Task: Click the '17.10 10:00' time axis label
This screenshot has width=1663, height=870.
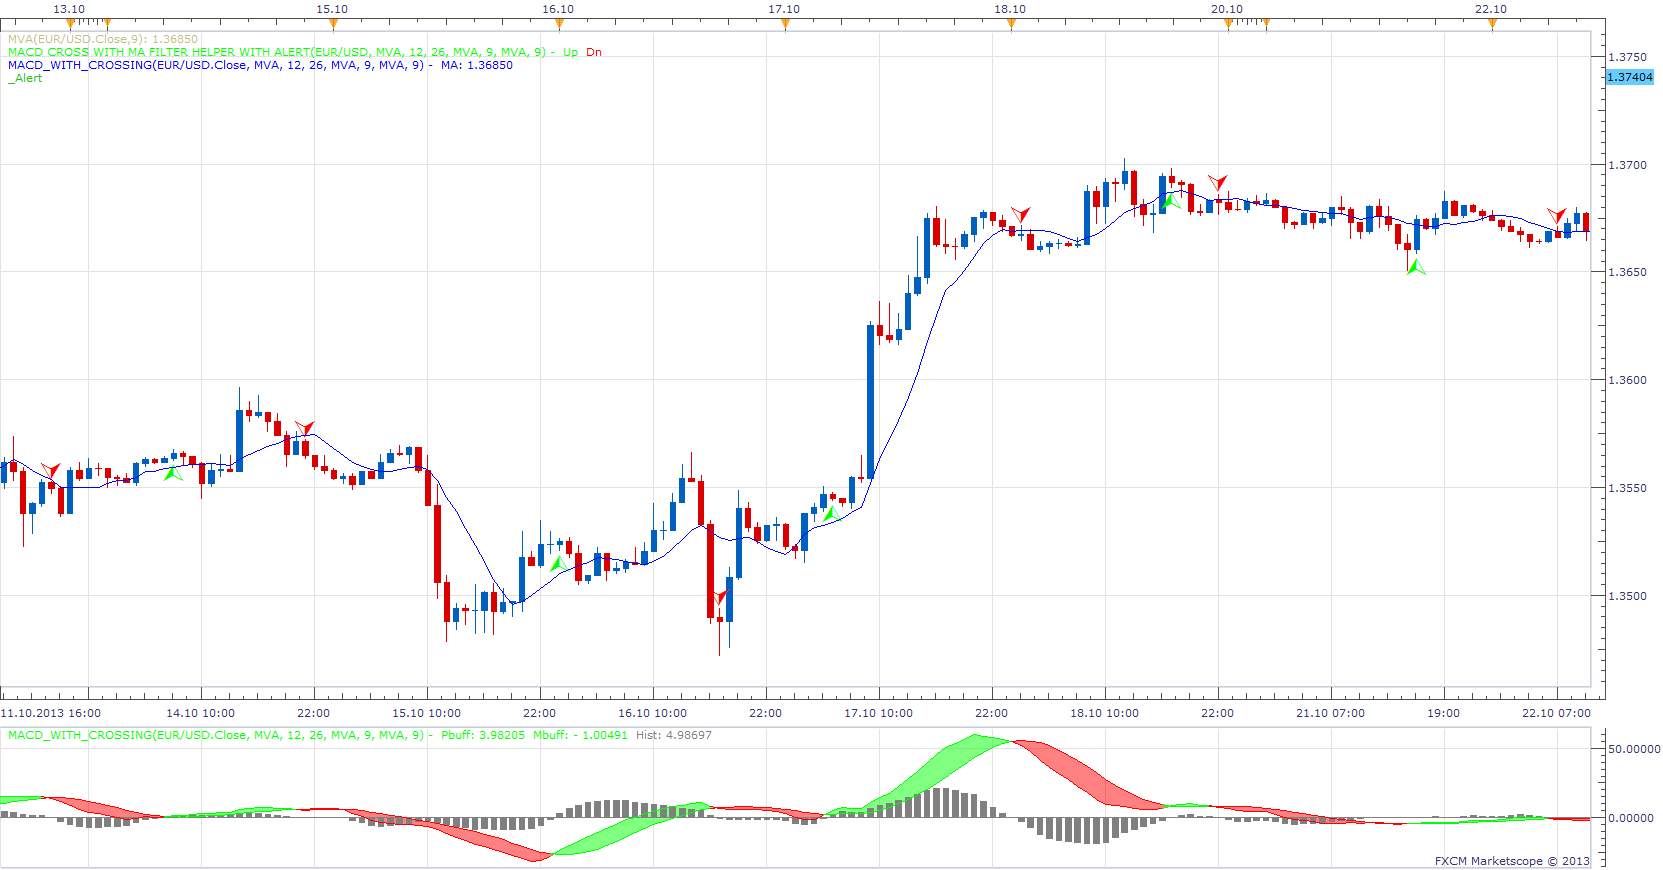Action: pyautogui.click(x=878, y=713)
